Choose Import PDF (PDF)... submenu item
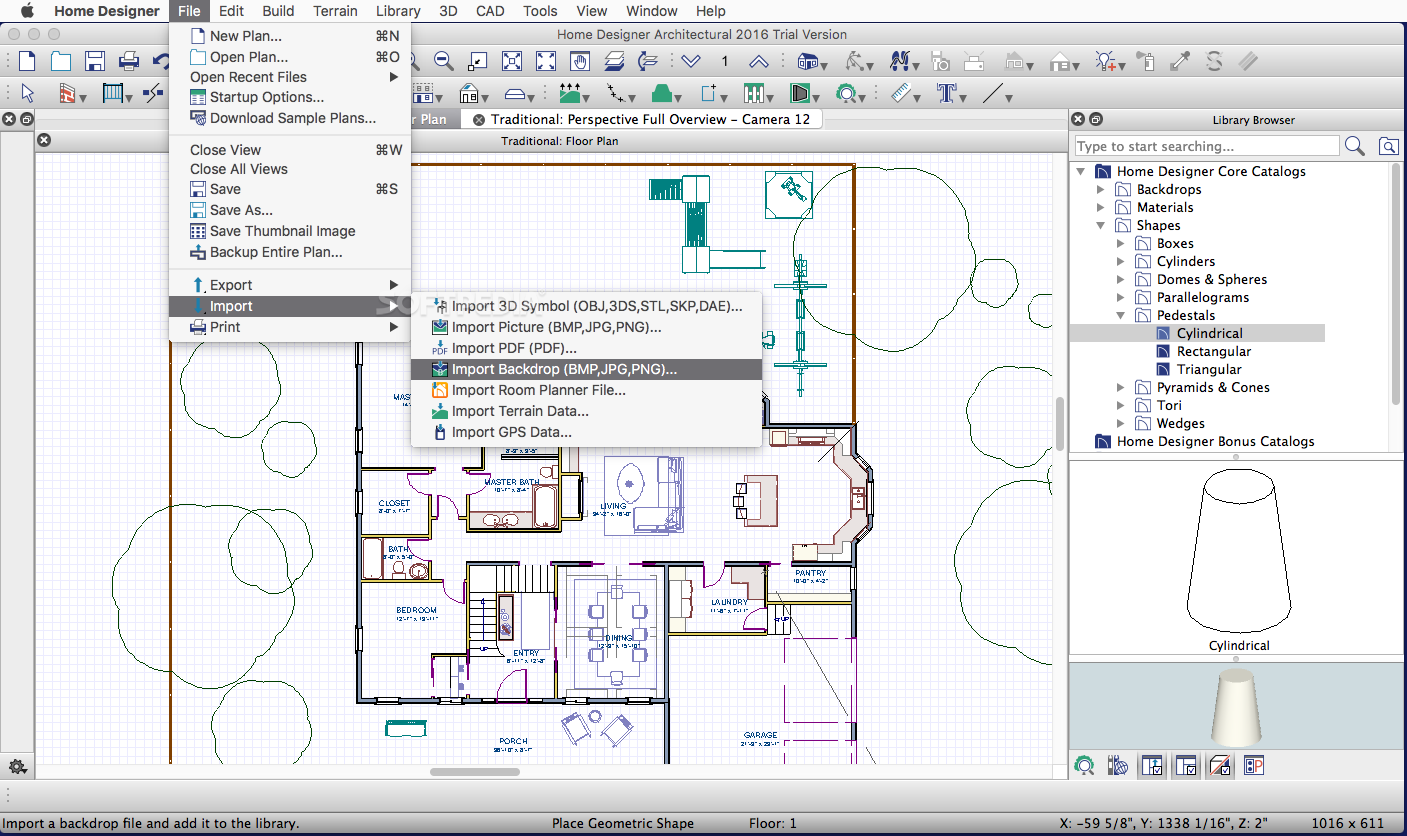The height and width of the screenshot is (836, 1407). click(586, 348)
